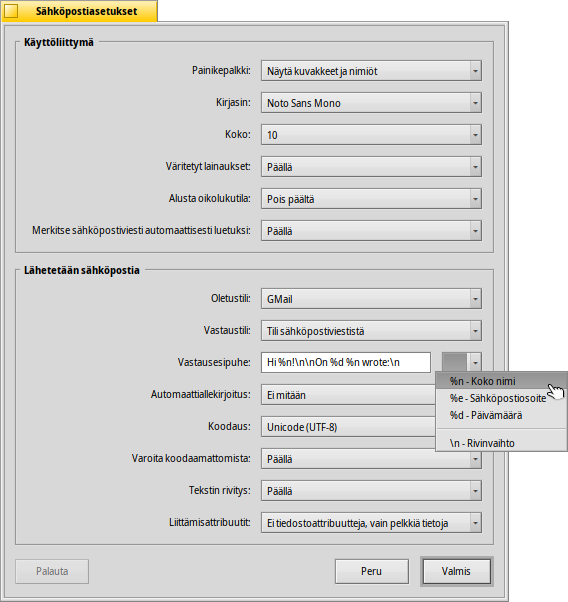Image resolution: width=568 pixels, height=602 pixels.
Task: Open the Painikepalkki dropdown
Action: [x=371, y=71]
